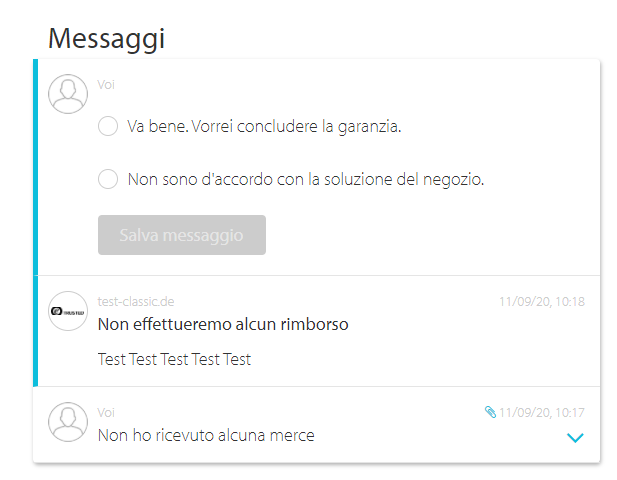The height and width of the screenshot is (480, 617).
Task: Click the Messaggi heading
Action: point(106,39)
